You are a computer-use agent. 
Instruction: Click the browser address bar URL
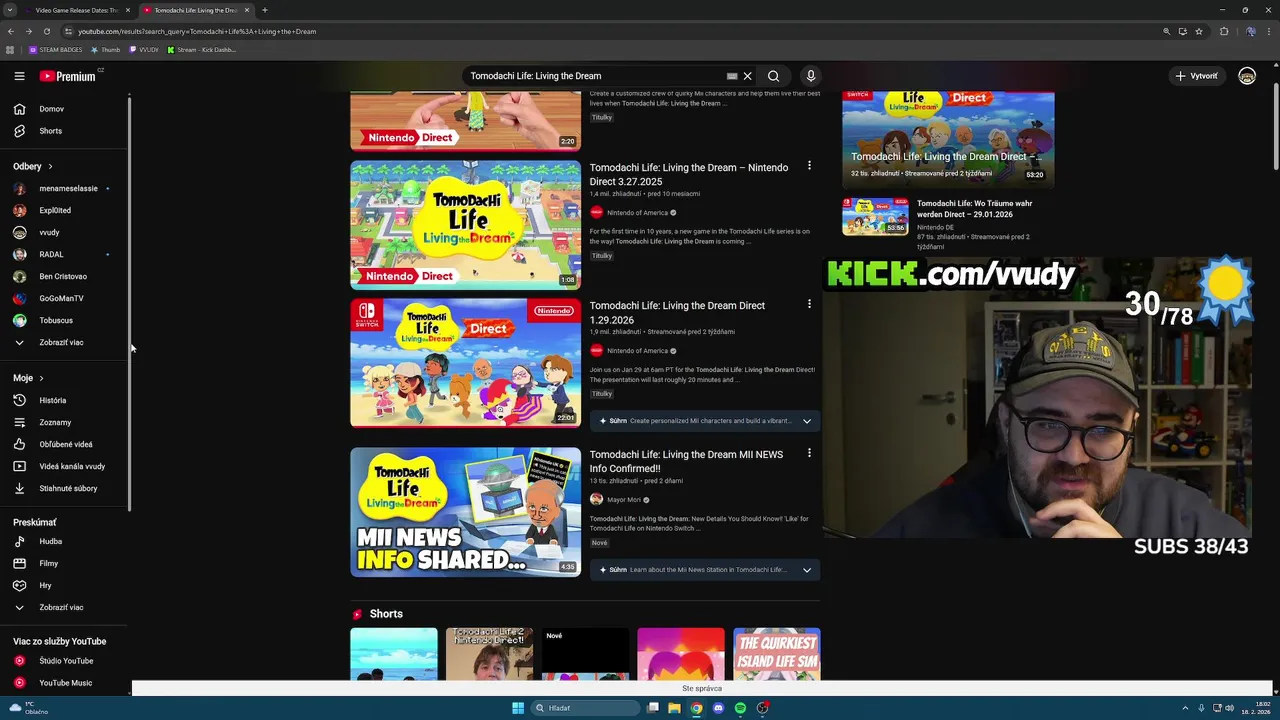coord(197,31)
